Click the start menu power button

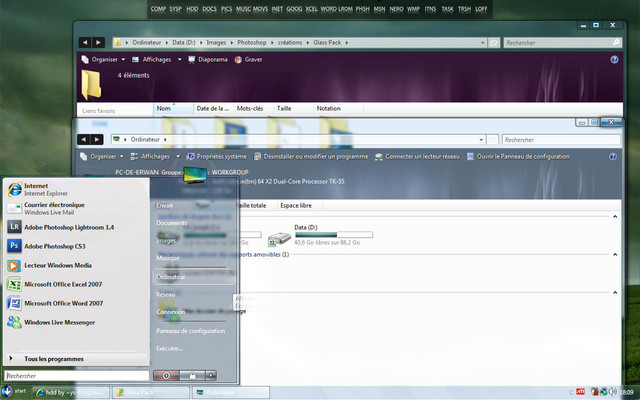coord(166,376)
